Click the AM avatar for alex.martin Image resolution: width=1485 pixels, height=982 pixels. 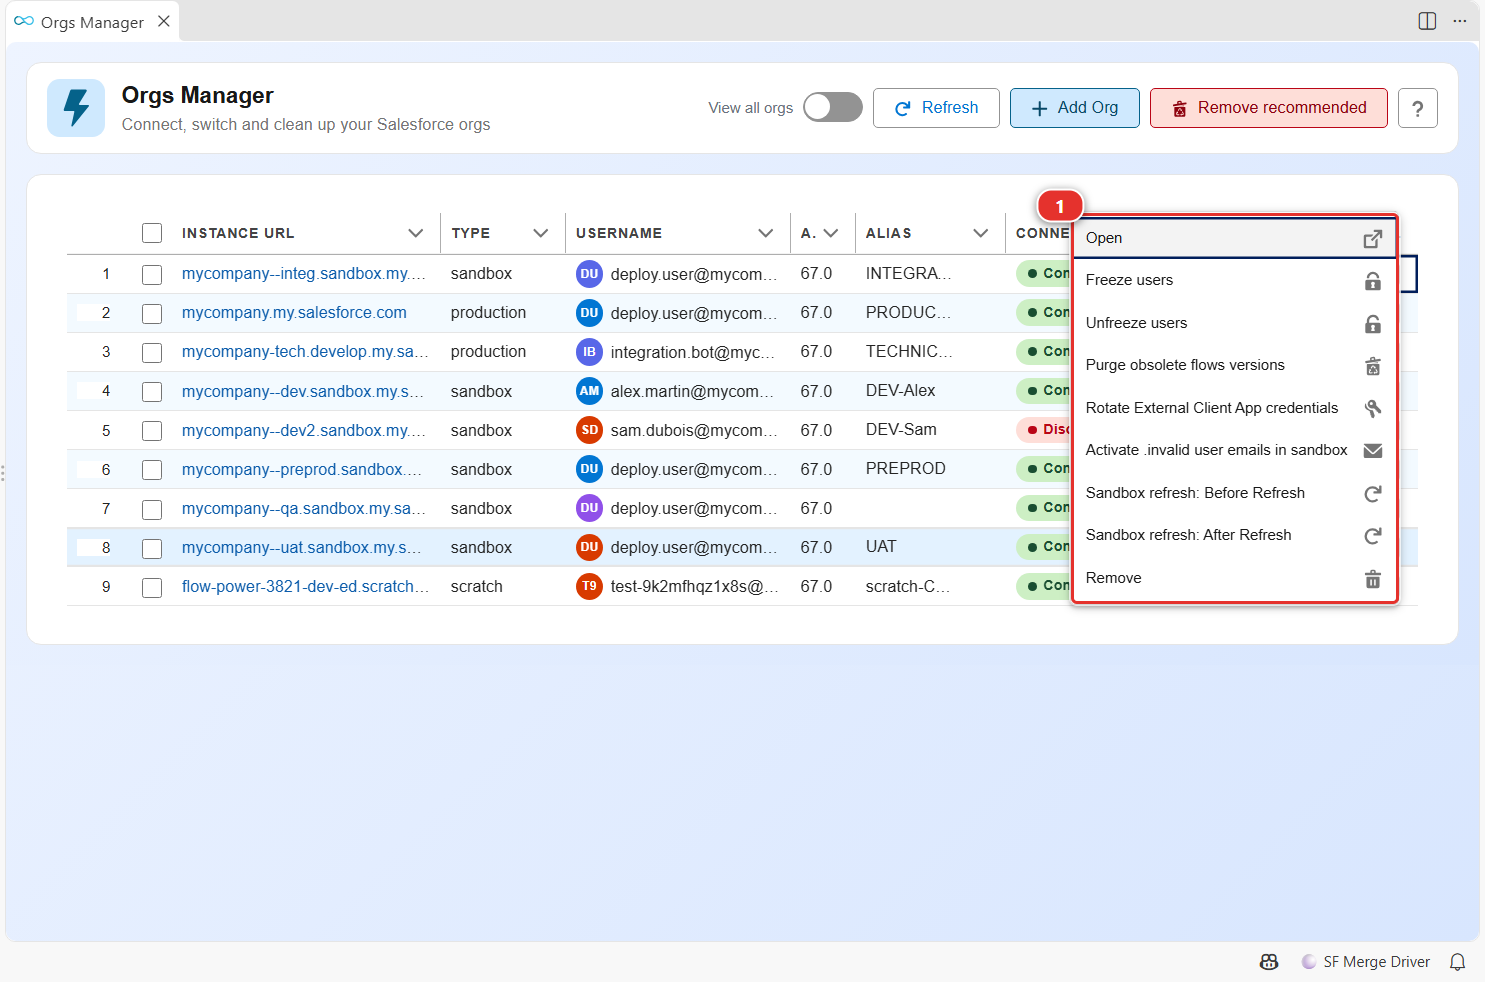(x=589, y=391)
